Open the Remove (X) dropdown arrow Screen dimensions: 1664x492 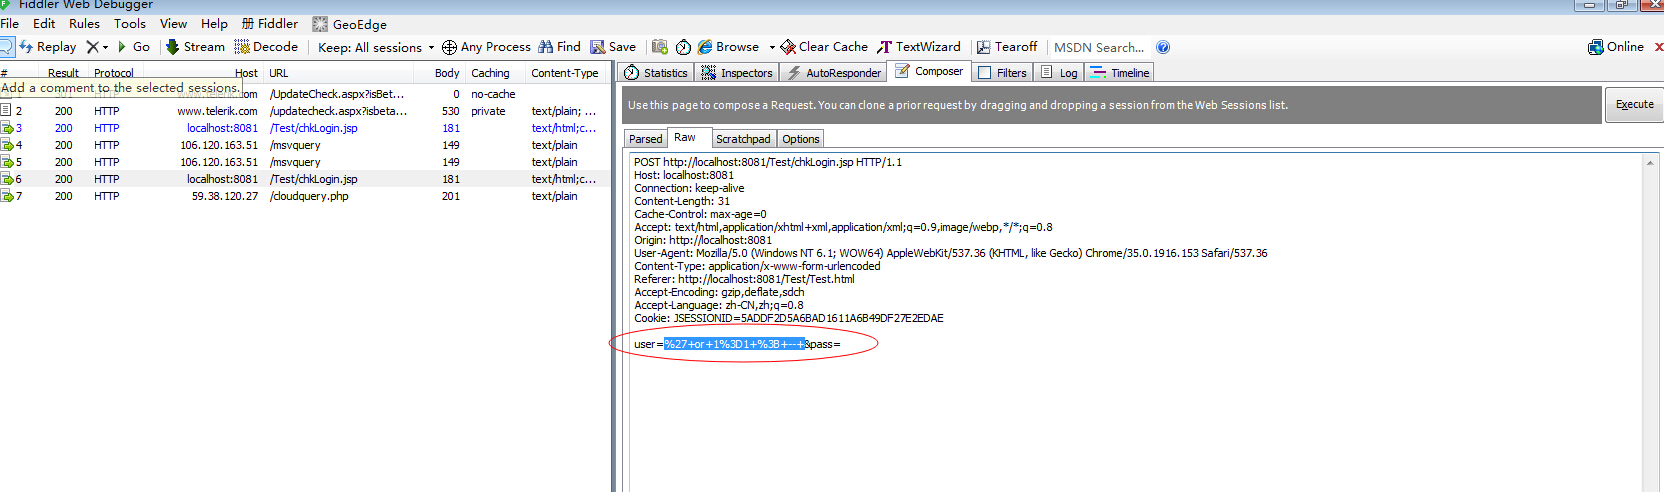click(x=105, y=48)
